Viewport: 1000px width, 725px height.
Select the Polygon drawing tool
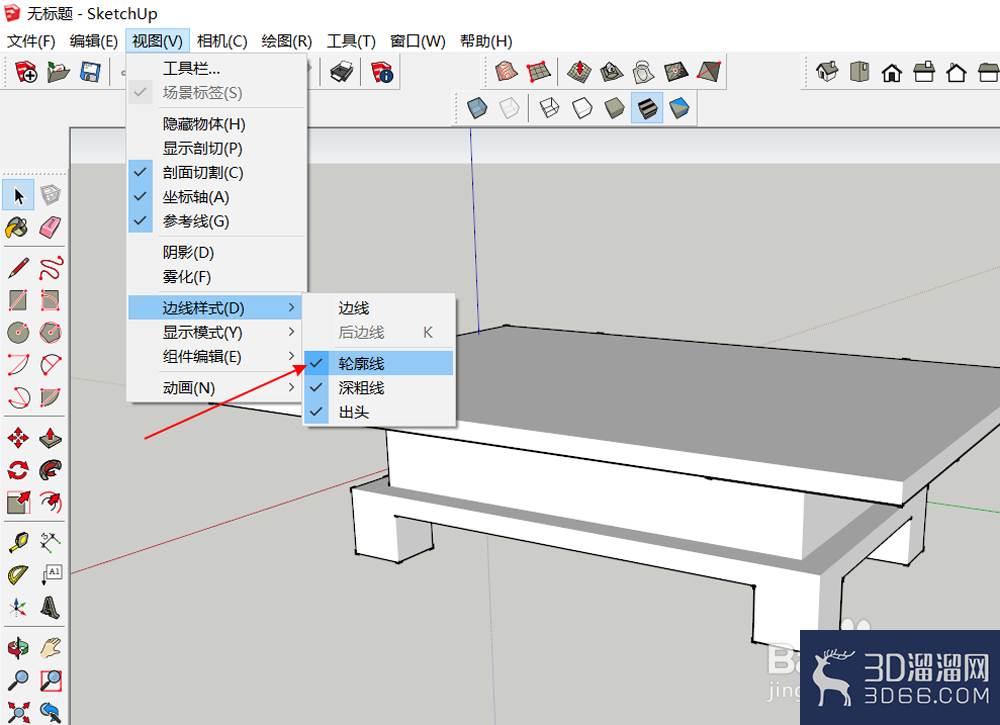click(x=50, y=332)
